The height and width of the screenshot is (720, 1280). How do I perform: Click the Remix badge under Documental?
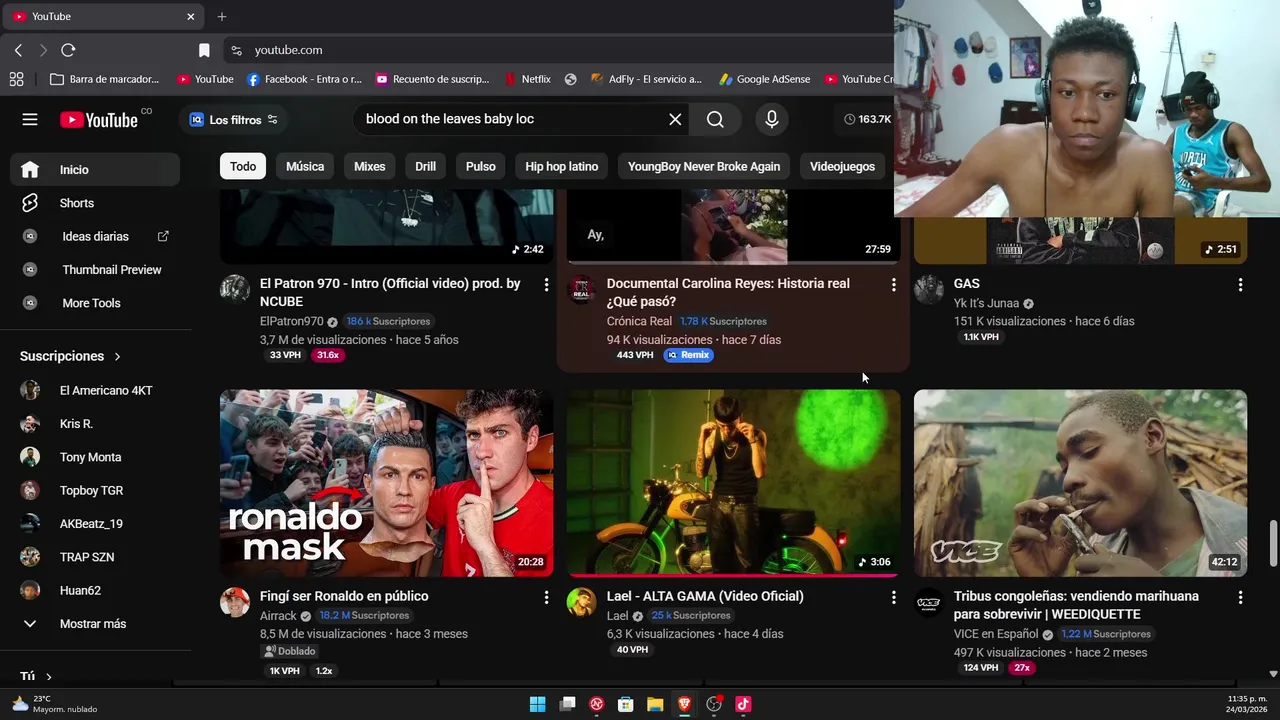688,355
